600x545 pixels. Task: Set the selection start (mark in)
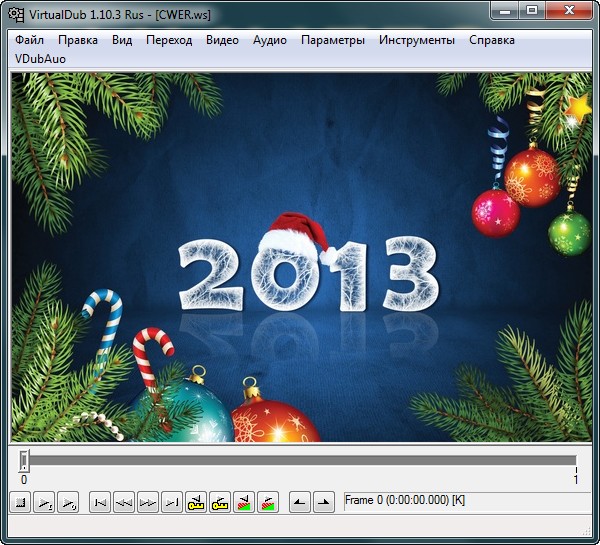tap(300, 502)
